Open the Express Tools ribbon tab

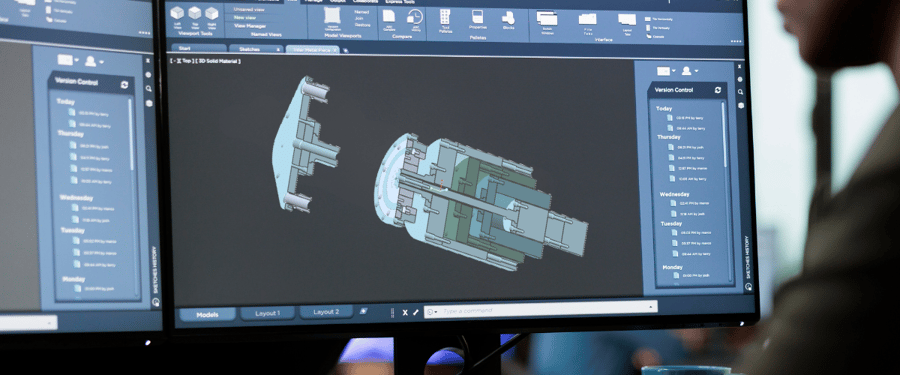click(400, 2)
